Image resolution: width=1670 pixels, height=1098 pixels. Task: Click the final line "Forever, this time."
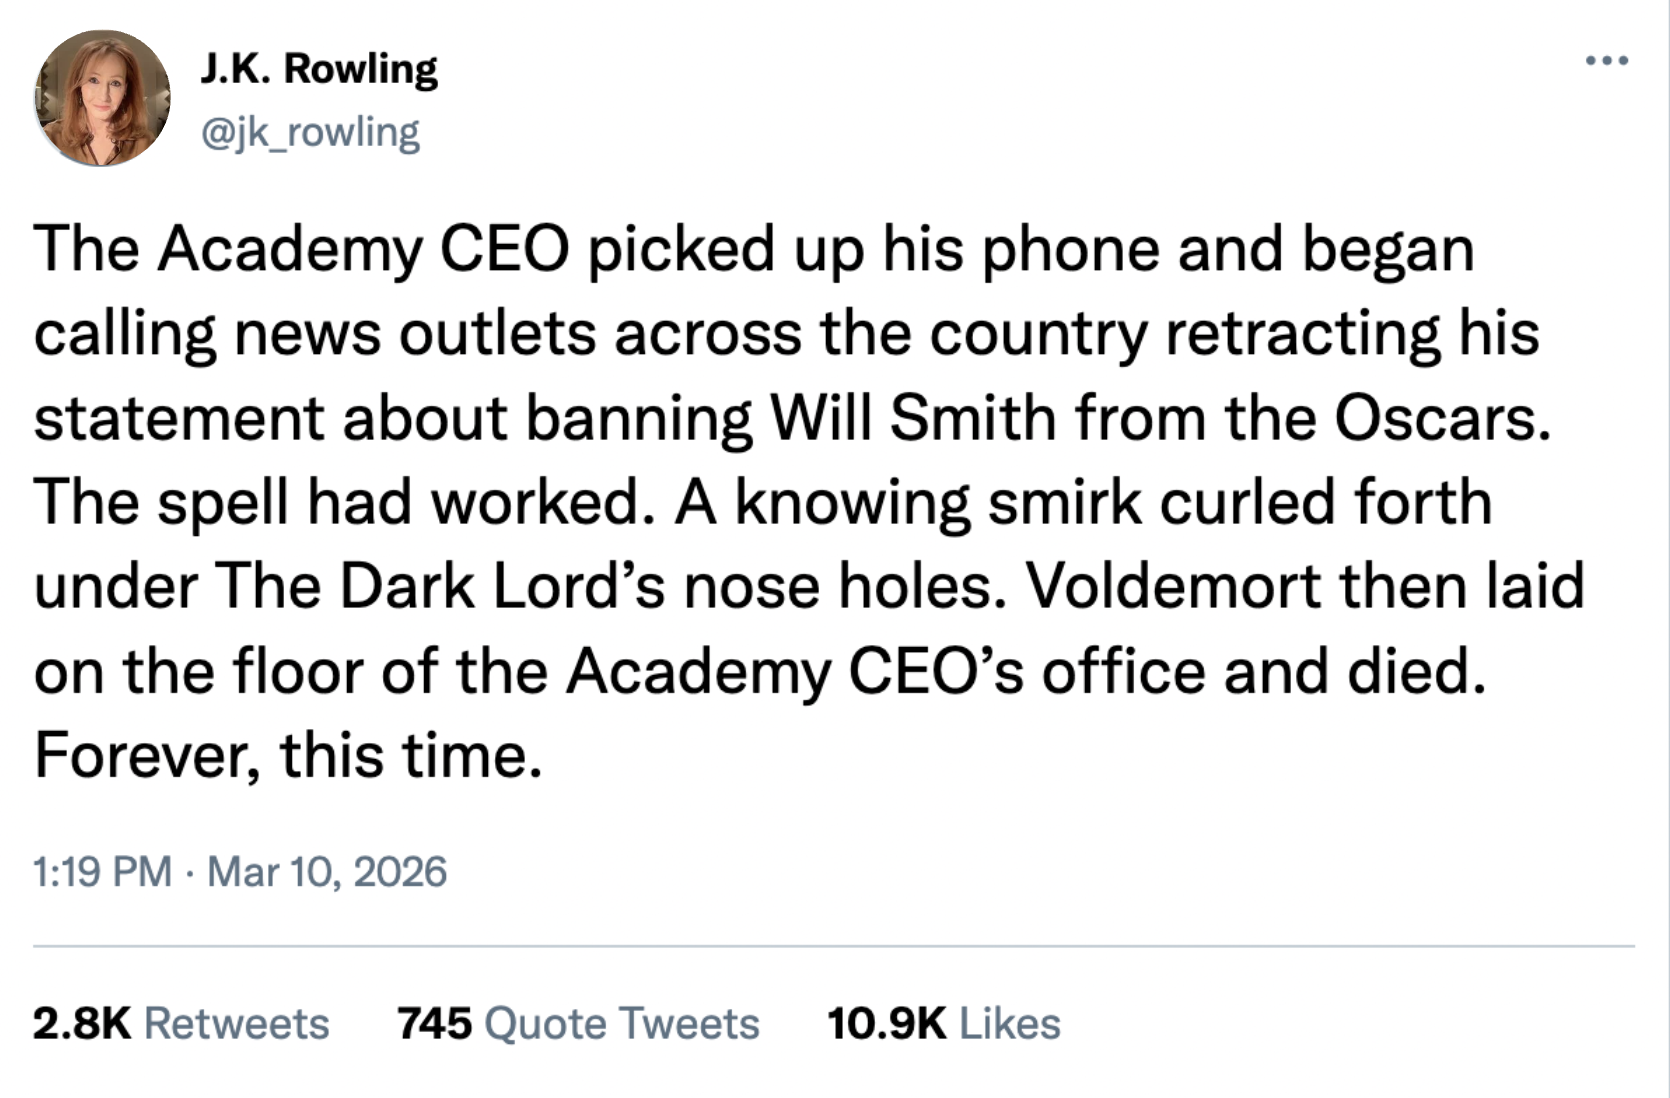[x=288, y=755]
